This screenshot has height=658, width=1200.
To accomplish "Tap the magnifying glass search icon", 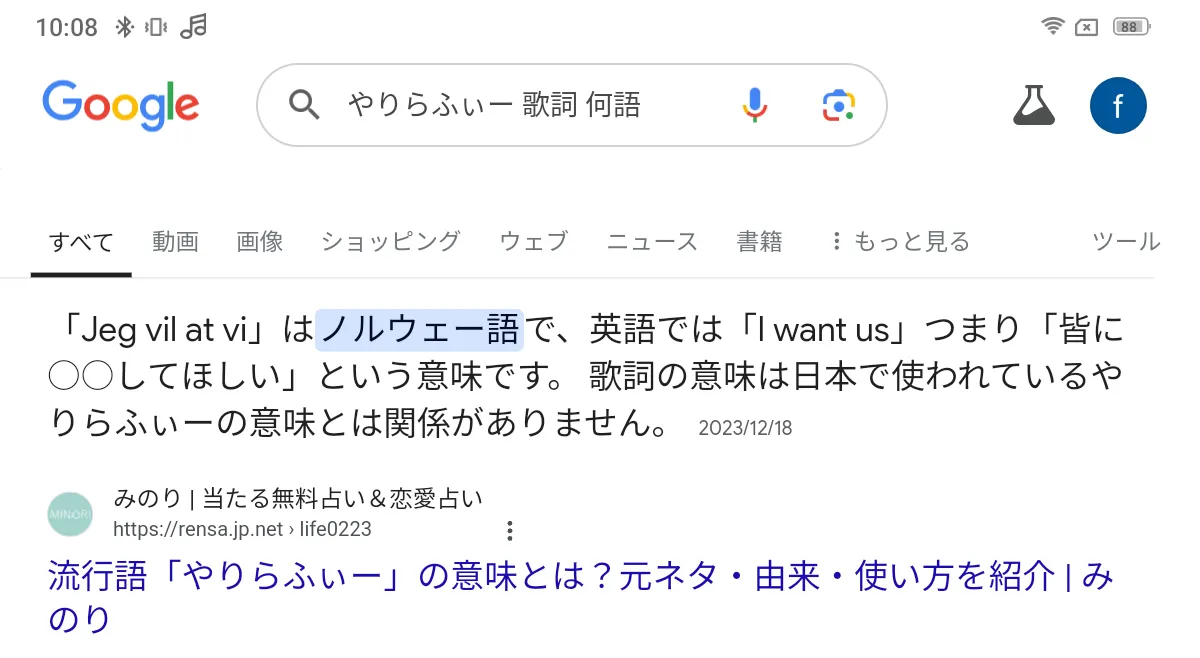I will click(x=303, y=105).
